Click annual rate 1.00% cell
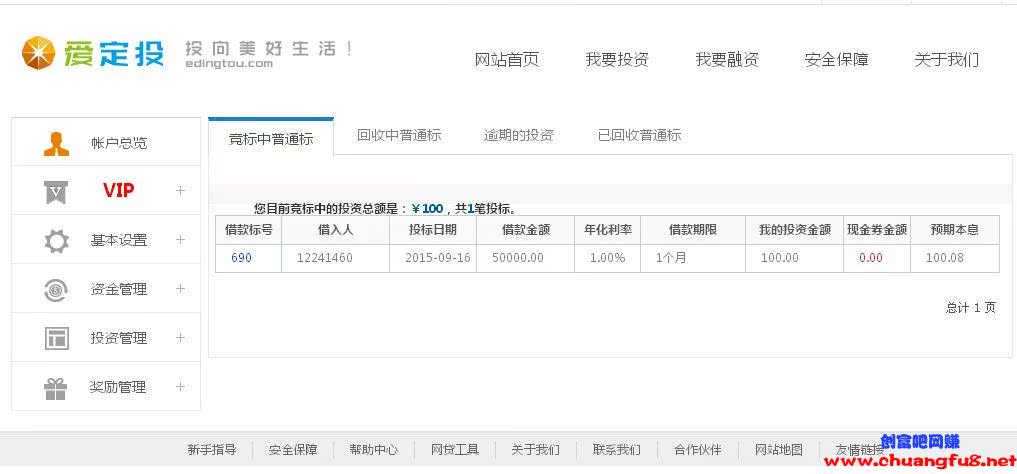 608,258
